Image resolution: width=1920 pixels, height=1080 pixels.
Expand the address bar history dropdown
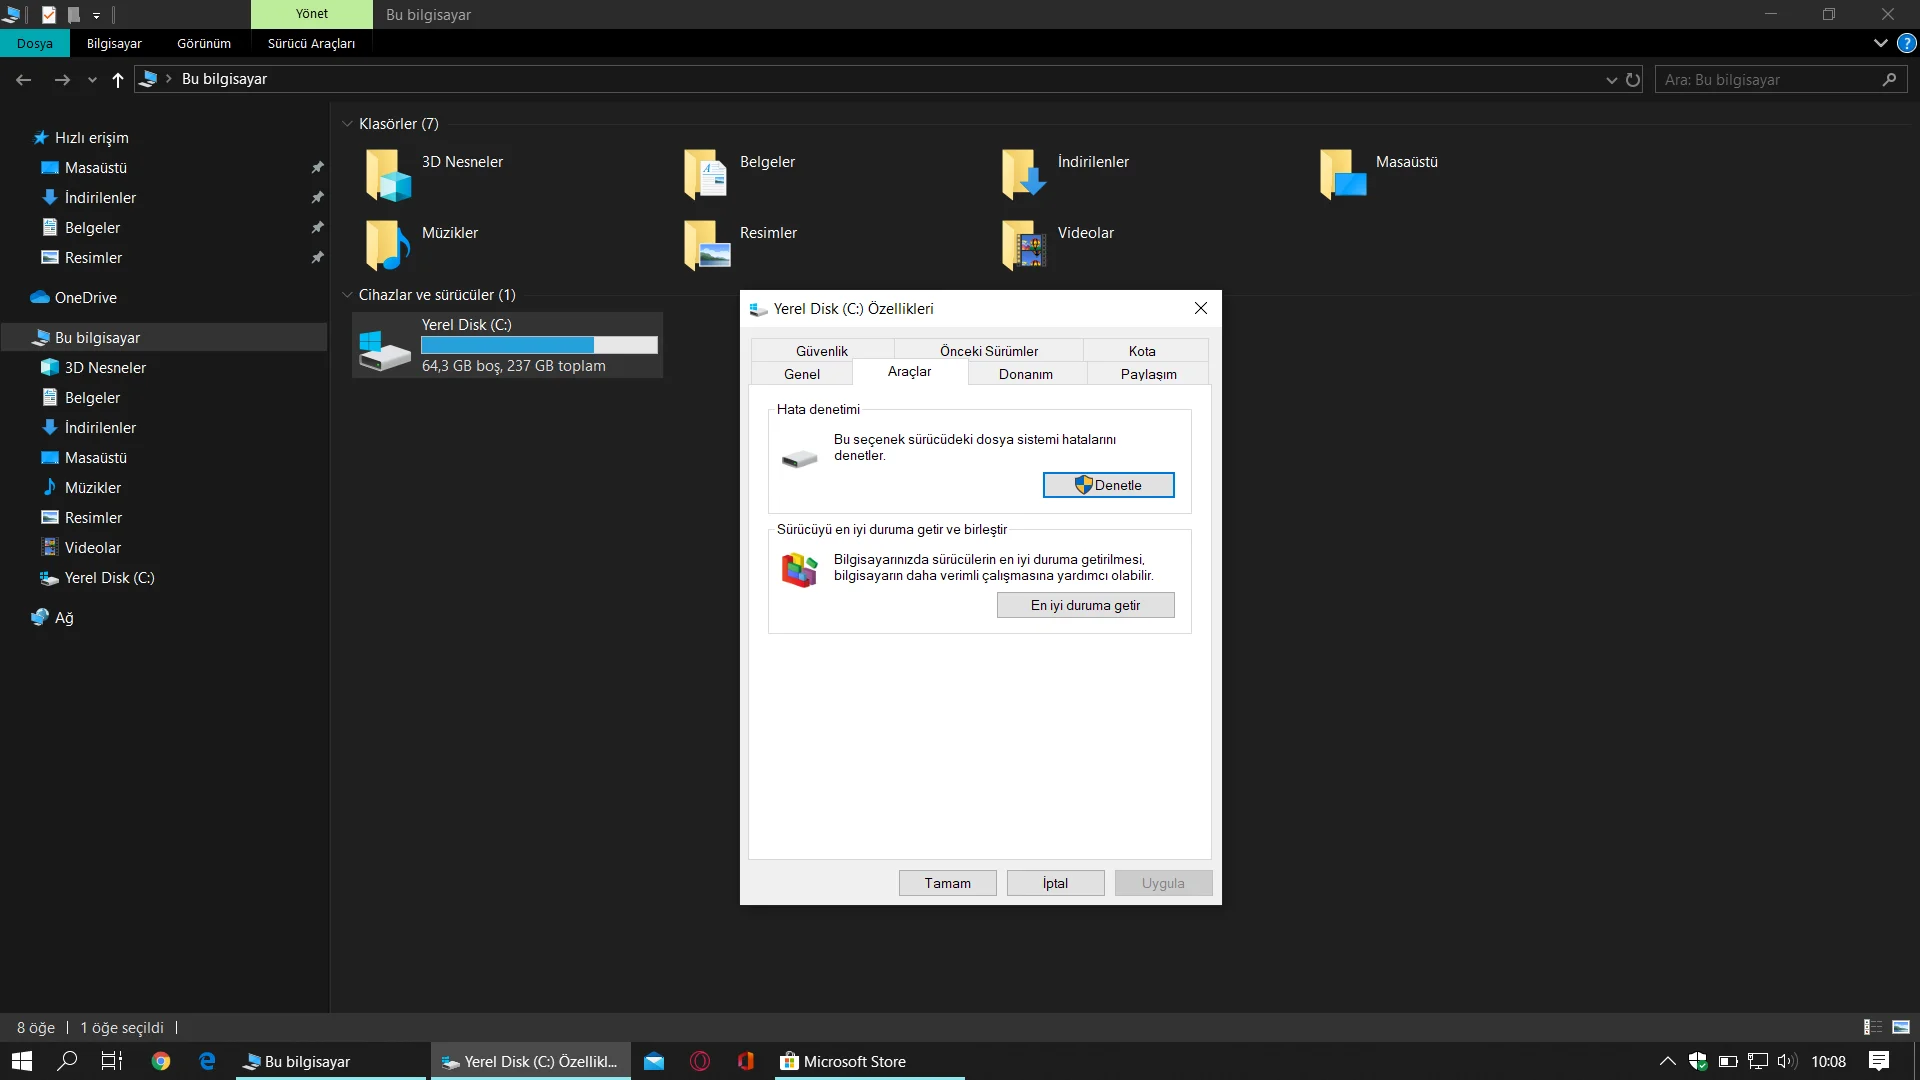pyautogui.click(x=1611, y=80)
